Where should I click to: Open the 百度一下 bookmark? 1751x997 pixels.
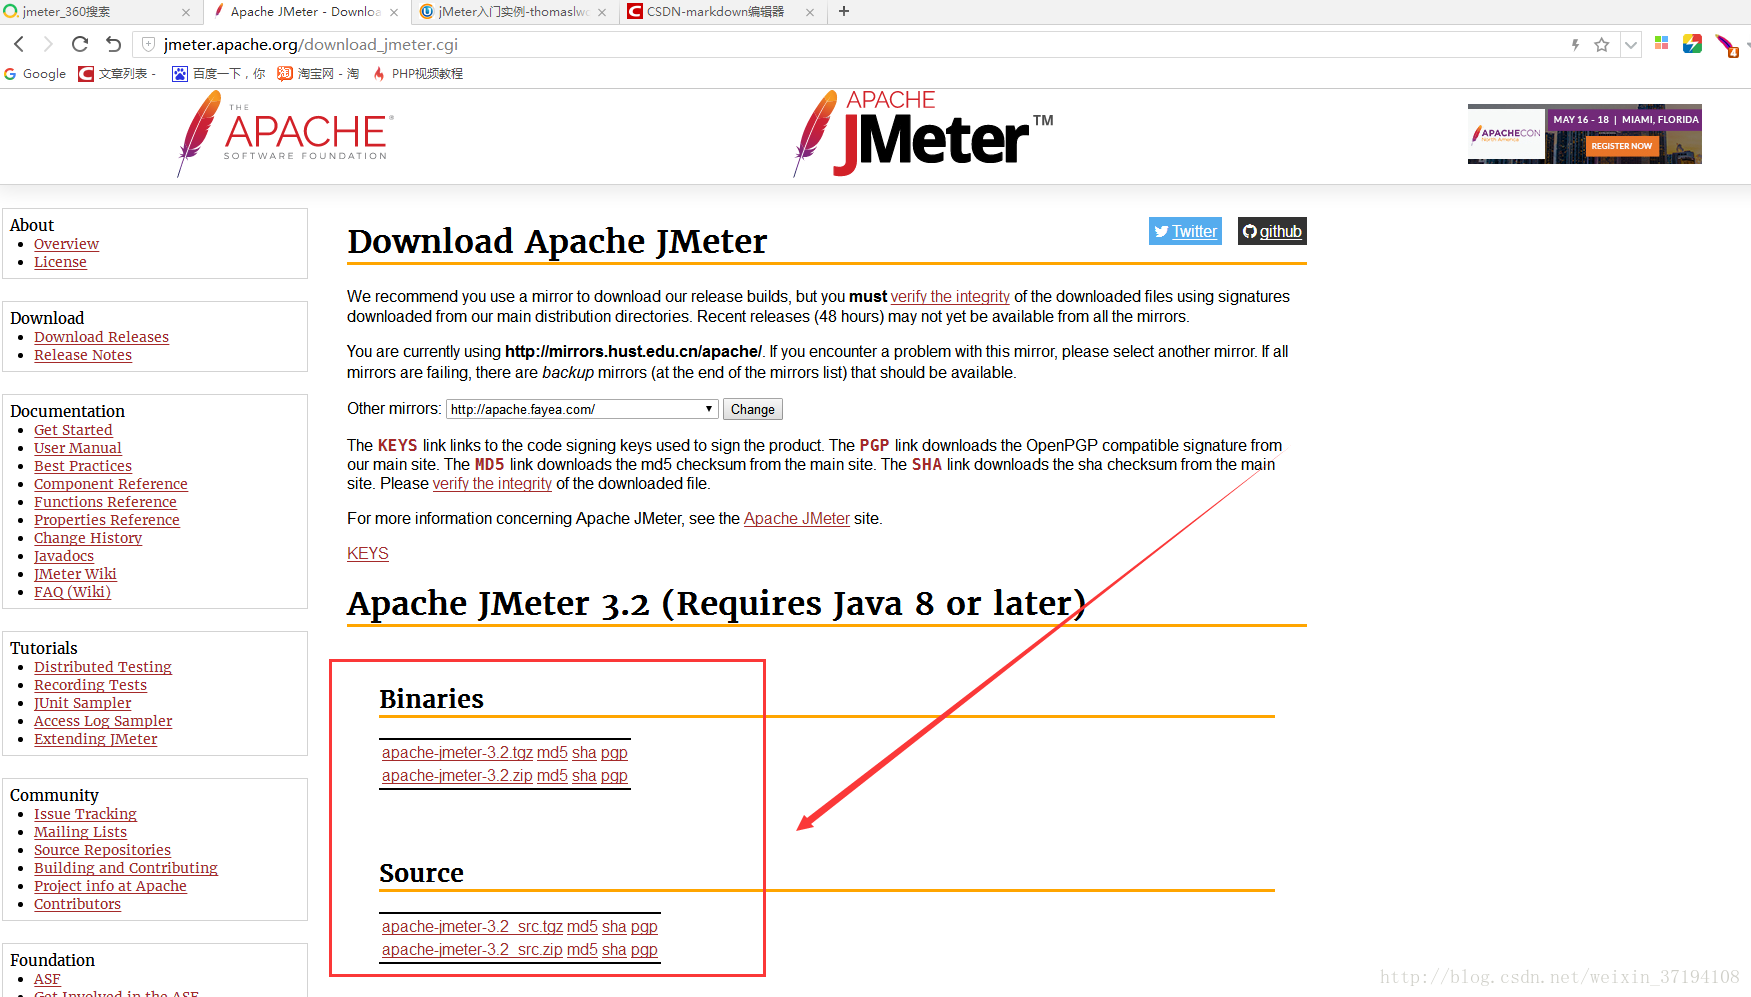(219, 74)
